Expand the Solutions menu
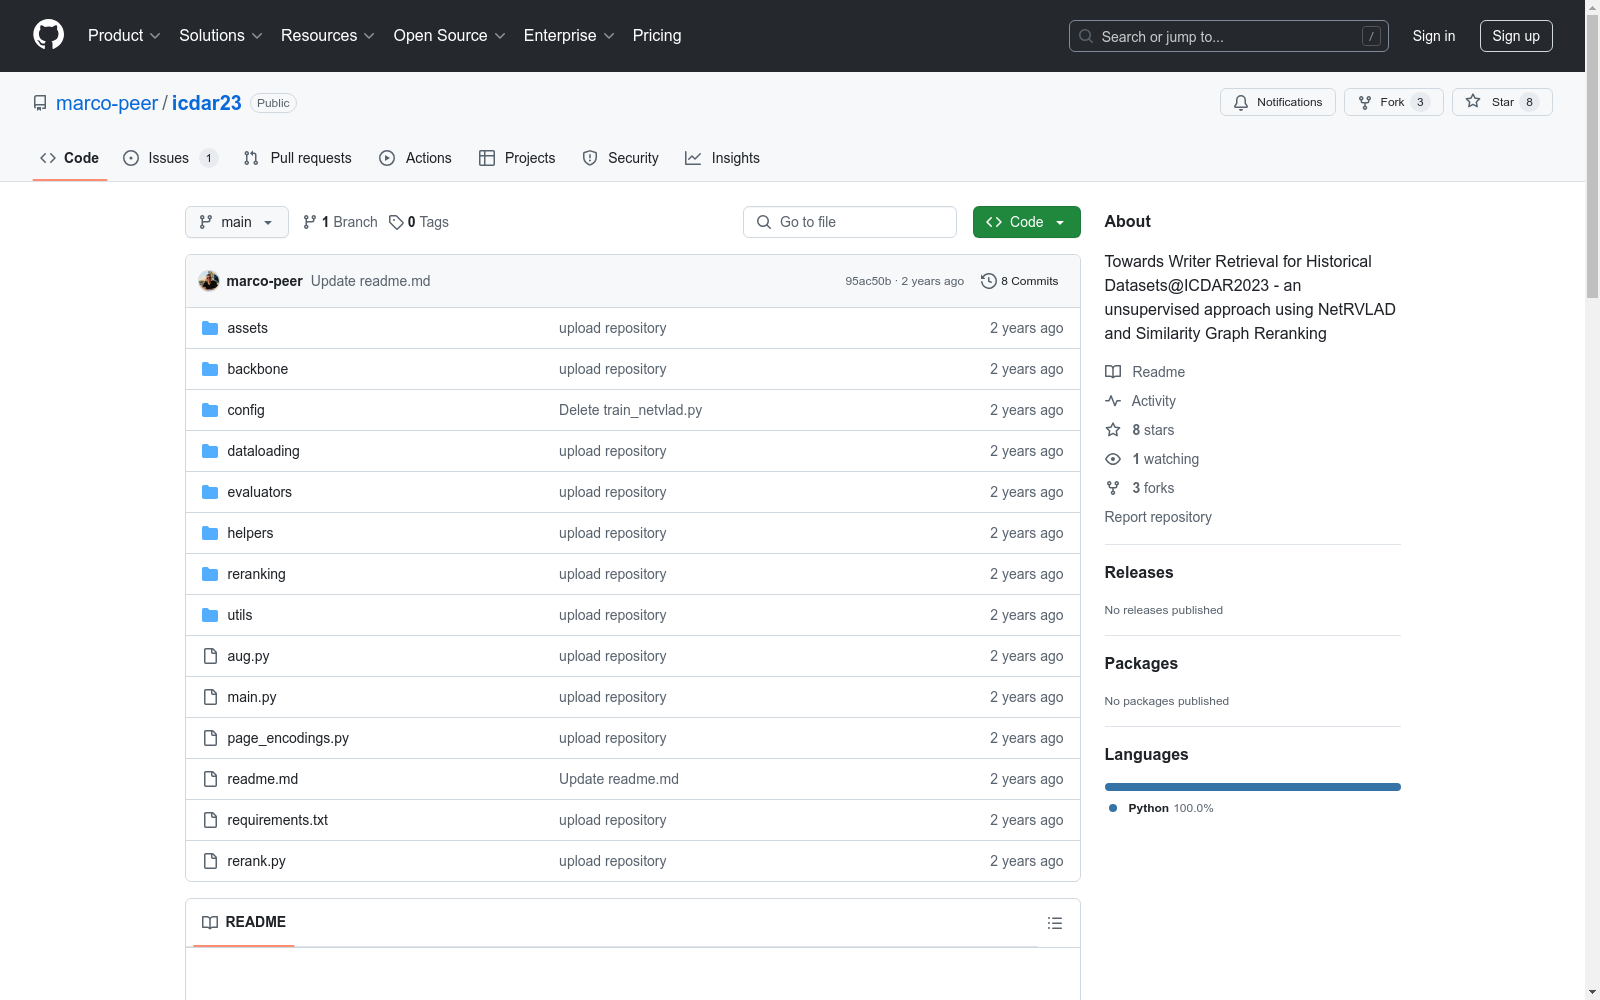This screenshot has height=1000, width=1600. point(221,36)
